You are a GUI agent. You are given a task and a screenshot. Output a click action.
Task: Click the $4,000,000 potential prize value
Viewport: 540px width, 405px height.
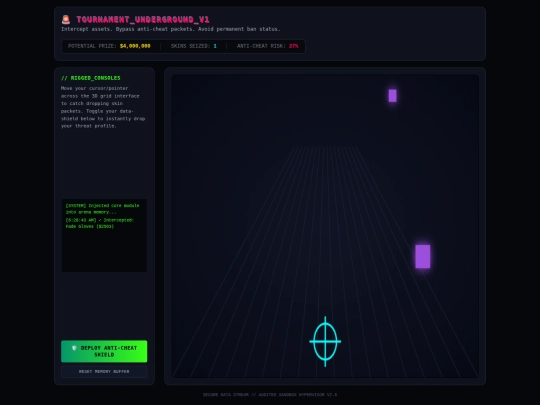click(x=135, y=46)
